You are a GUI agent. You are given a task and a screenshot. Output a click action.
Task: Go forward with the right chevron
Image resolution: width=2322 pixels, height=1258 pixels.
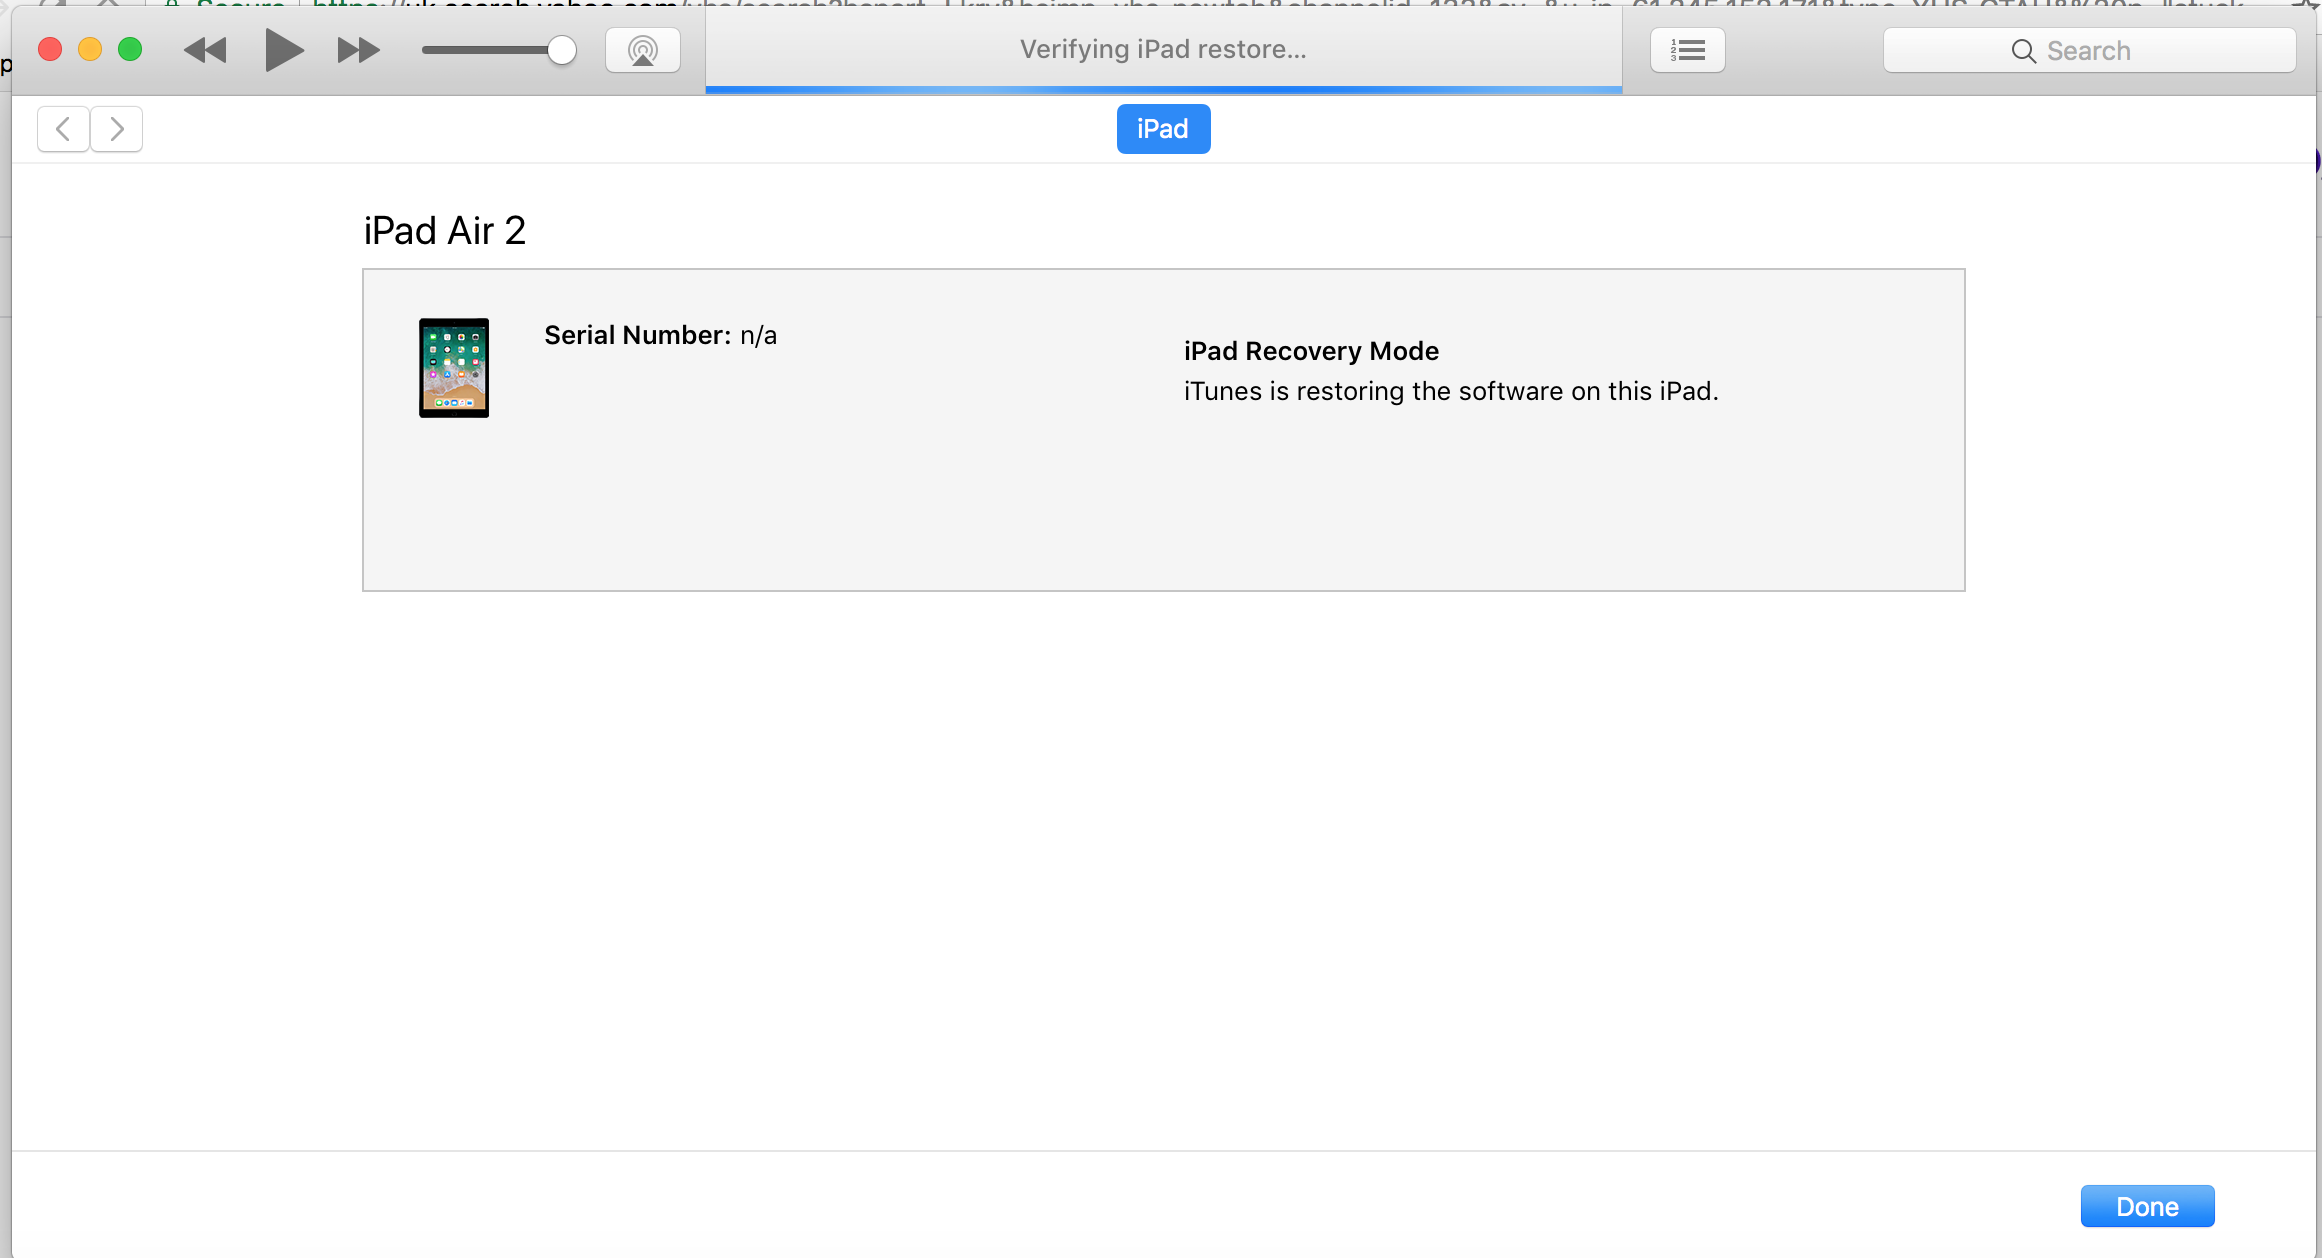pyautogui.click(x=117, y=129)
